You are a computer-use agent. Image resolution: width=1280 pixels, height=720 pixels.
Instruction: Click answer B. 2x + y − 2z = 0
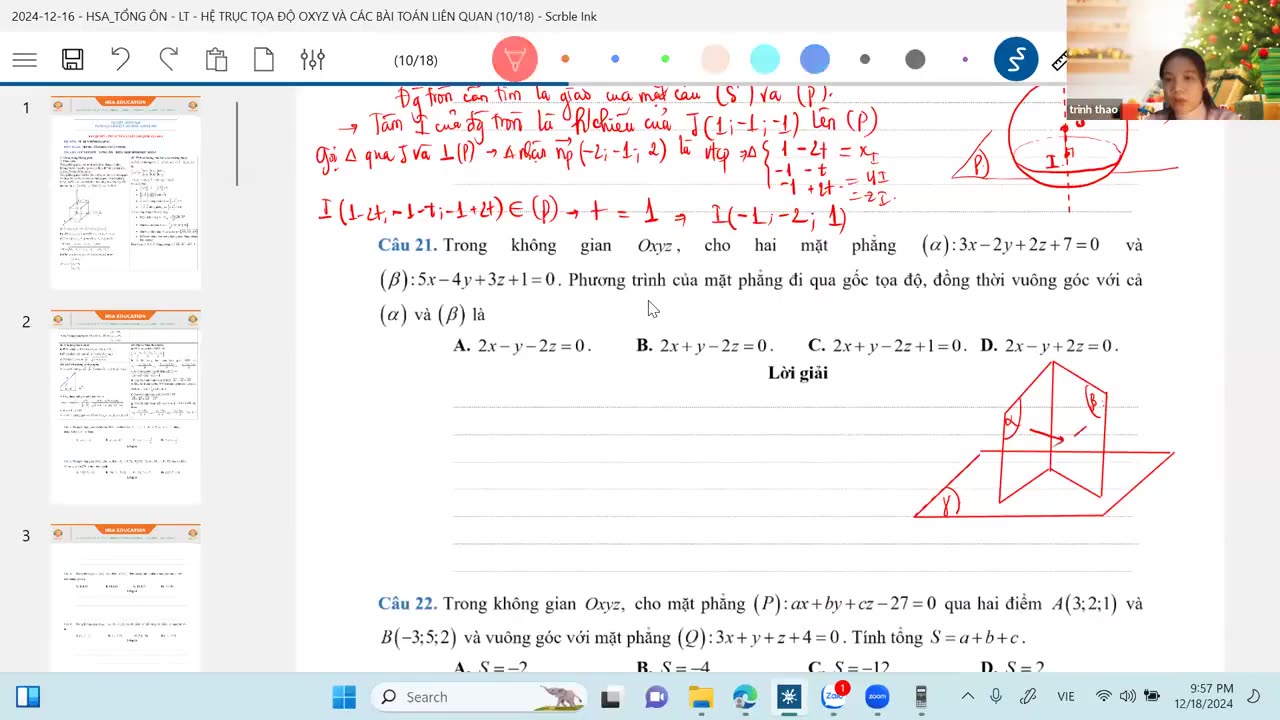pos(705,346)
